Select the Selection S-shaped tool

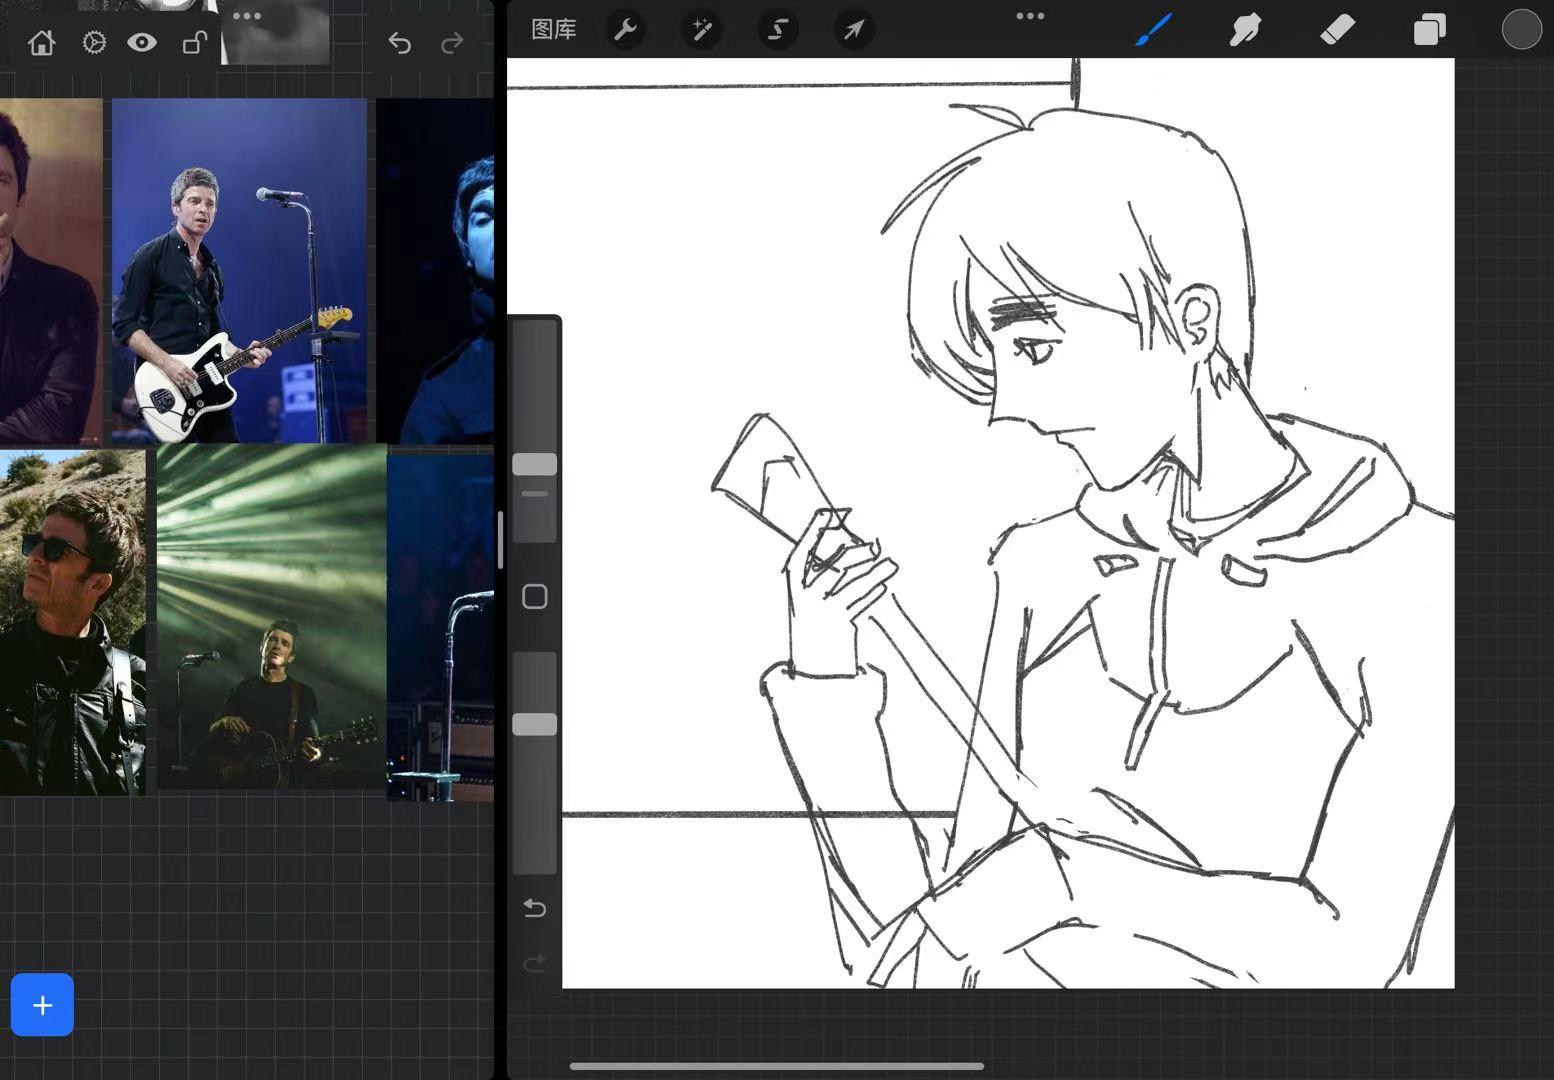(x=777, y=30)
